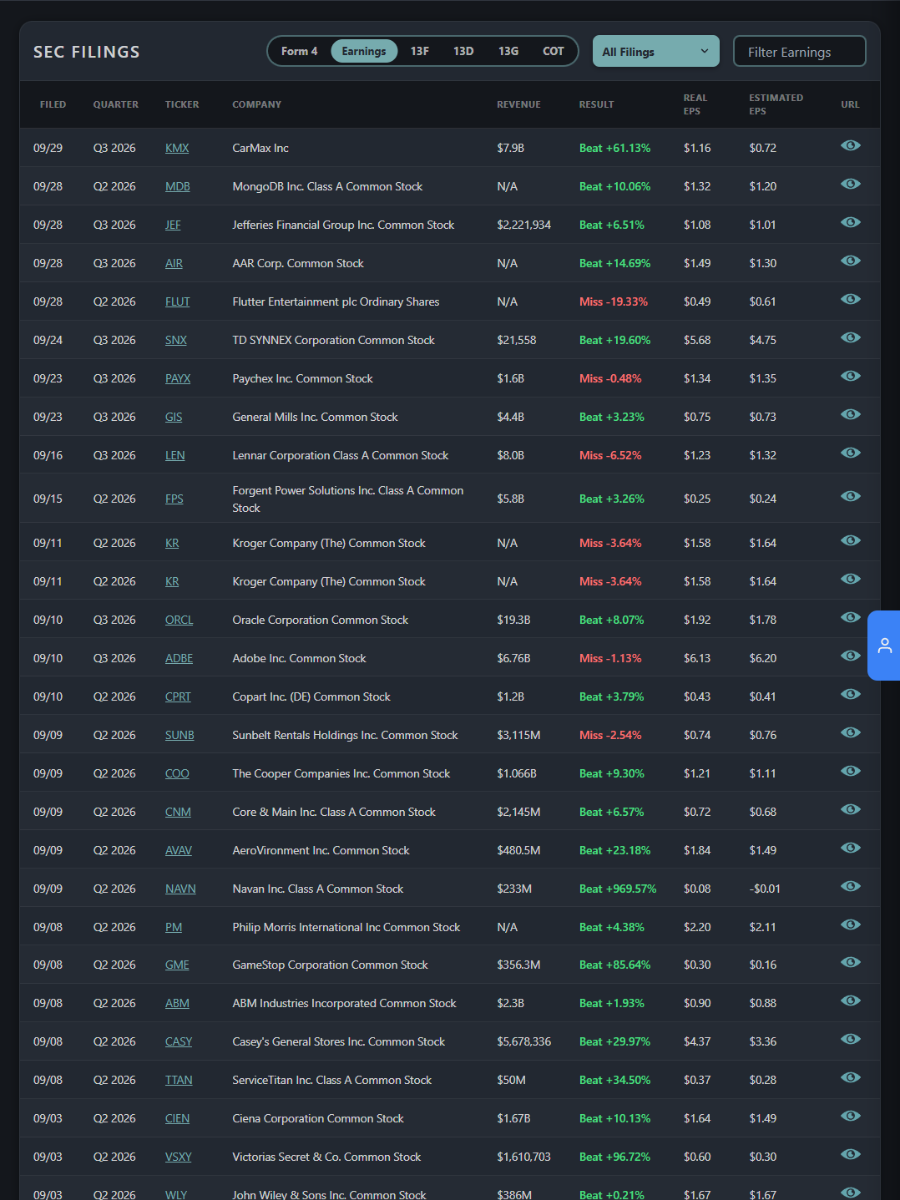
Task: Open the KMX ticker link
Action: tap(177, 148)
